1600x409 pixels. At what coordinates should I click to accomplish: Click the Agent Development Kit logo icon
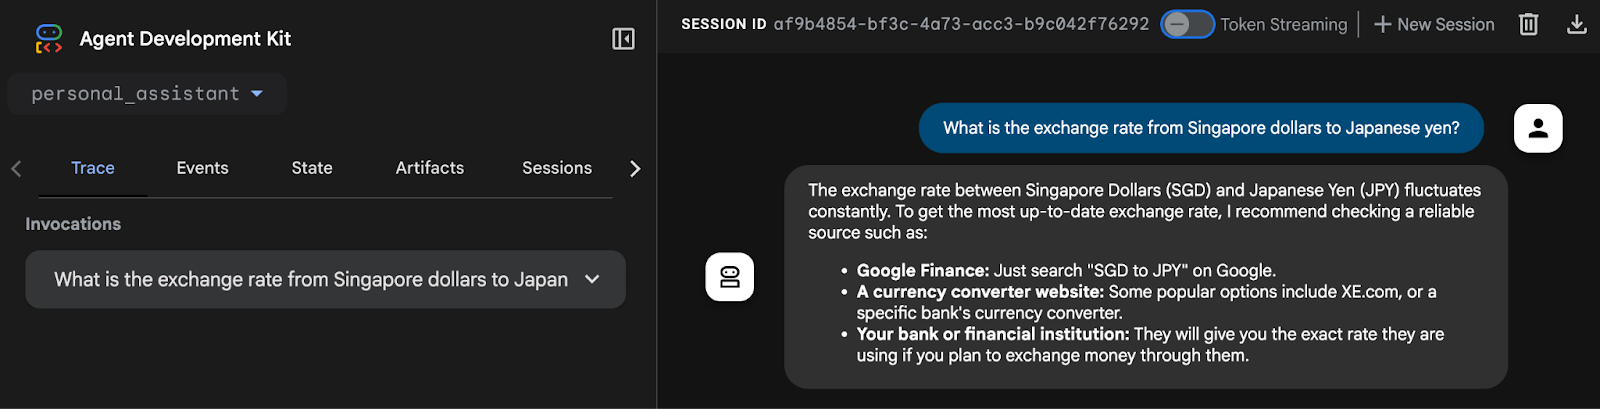point(49,39)
